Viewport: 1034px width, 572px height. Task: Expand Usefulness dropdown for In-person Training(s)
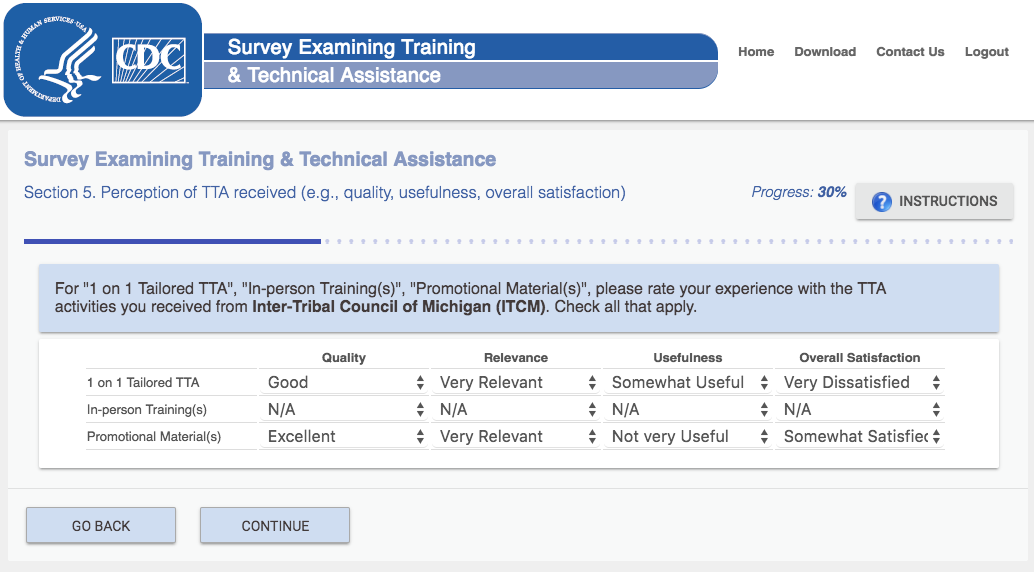690,409
